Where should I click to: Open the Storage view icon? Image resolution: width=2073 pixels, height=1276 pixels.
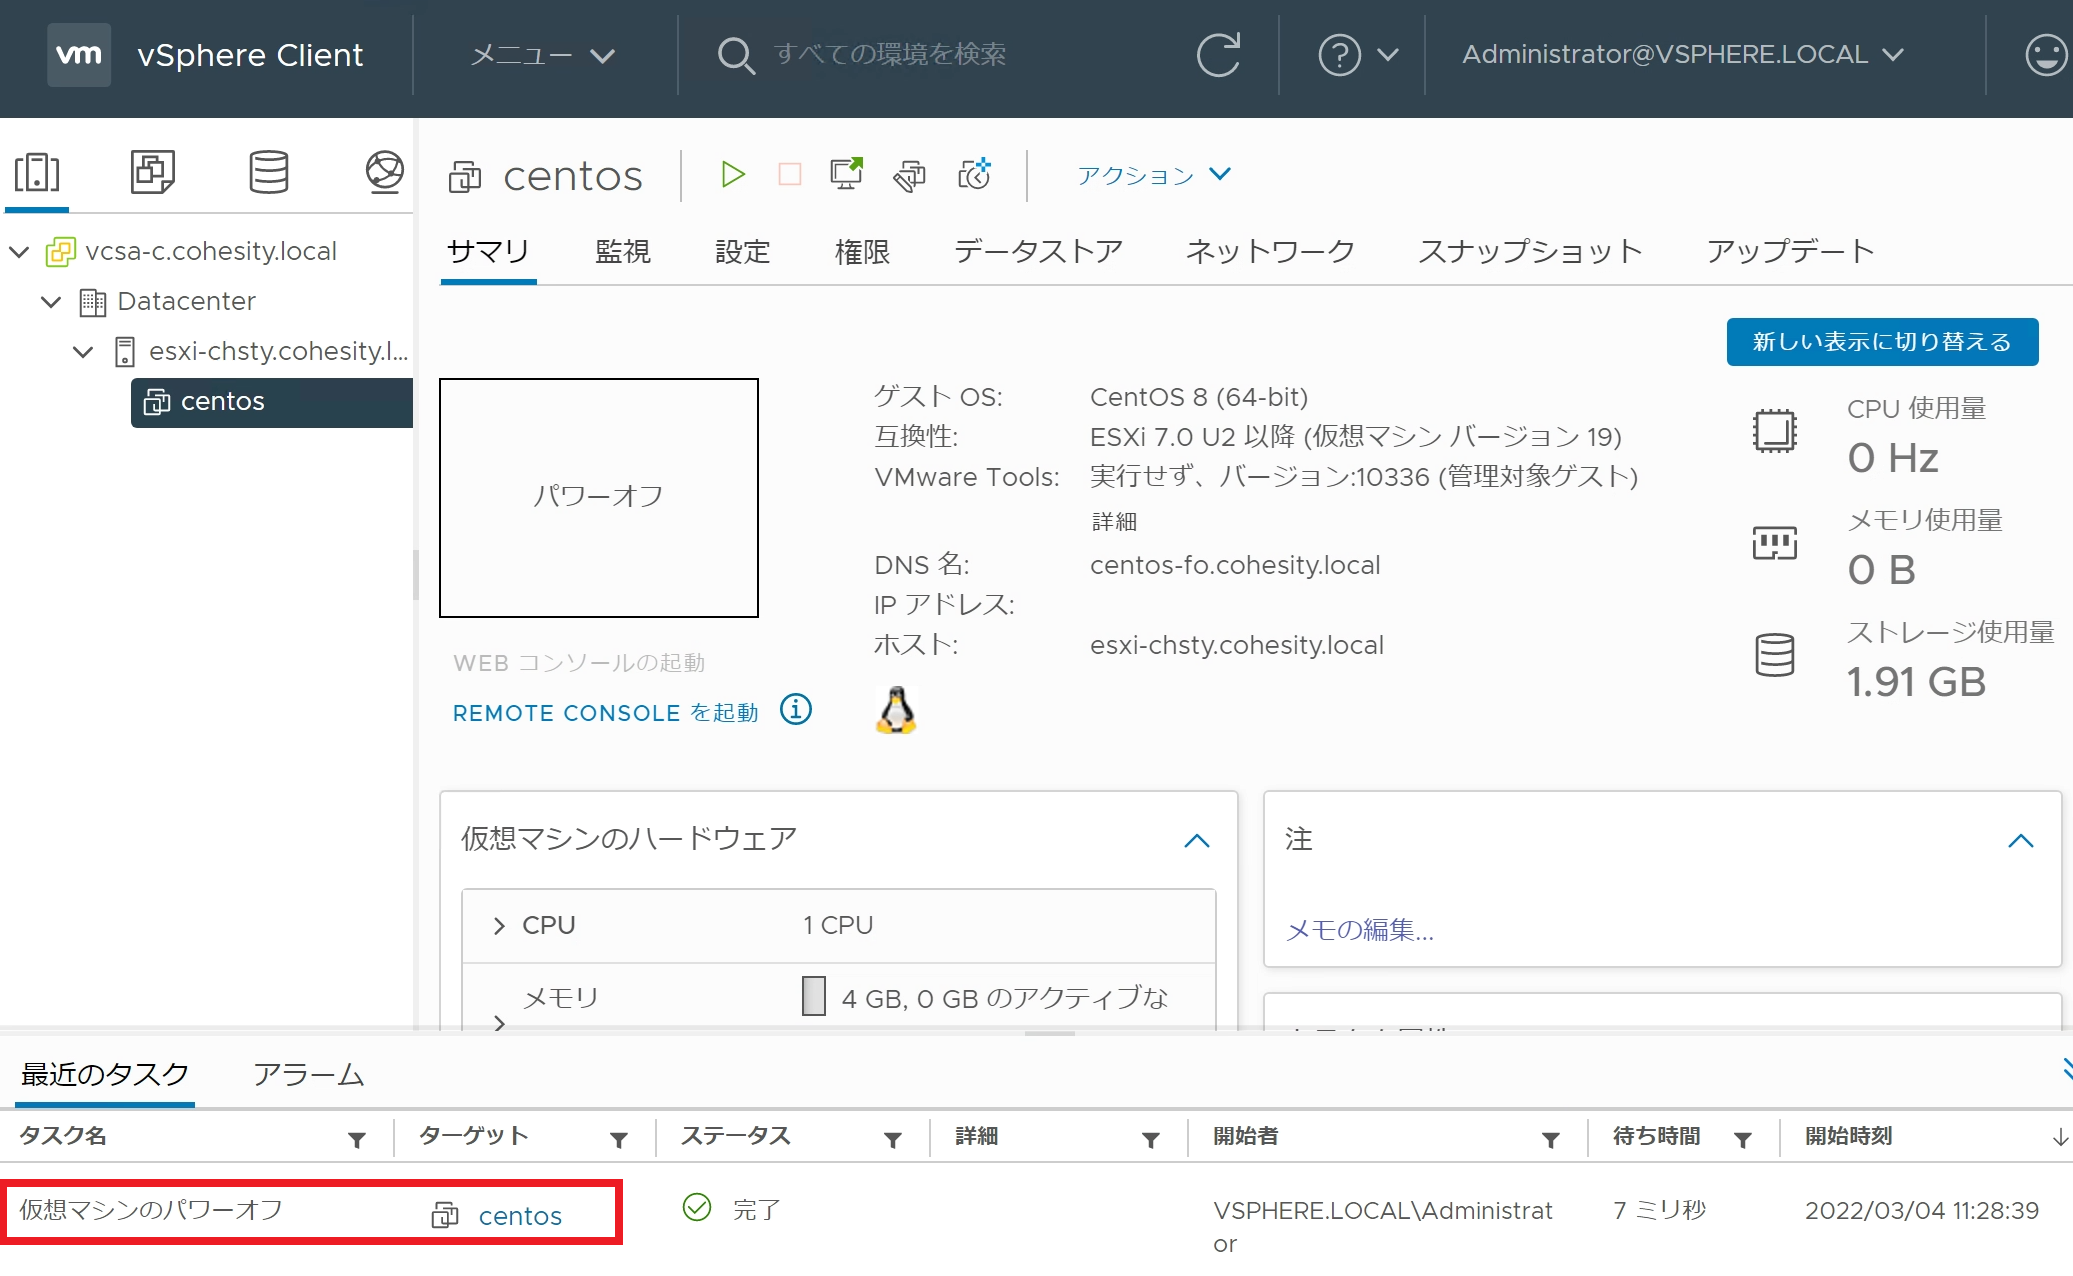(269, 172)
